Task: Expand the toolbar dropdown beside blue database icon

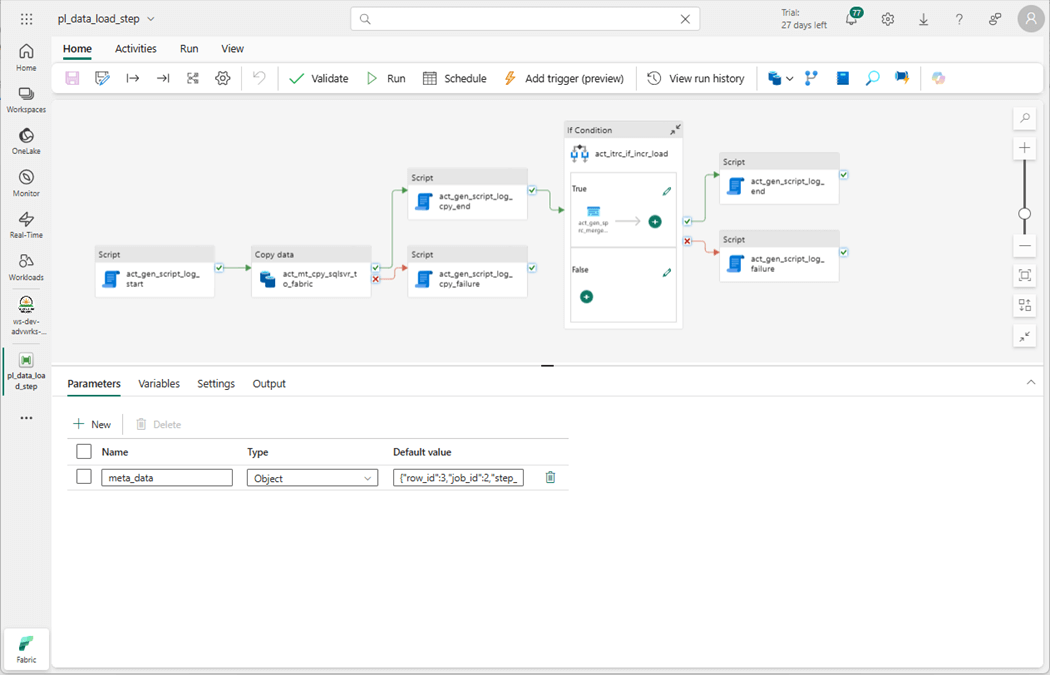Action: click(790, 78)
